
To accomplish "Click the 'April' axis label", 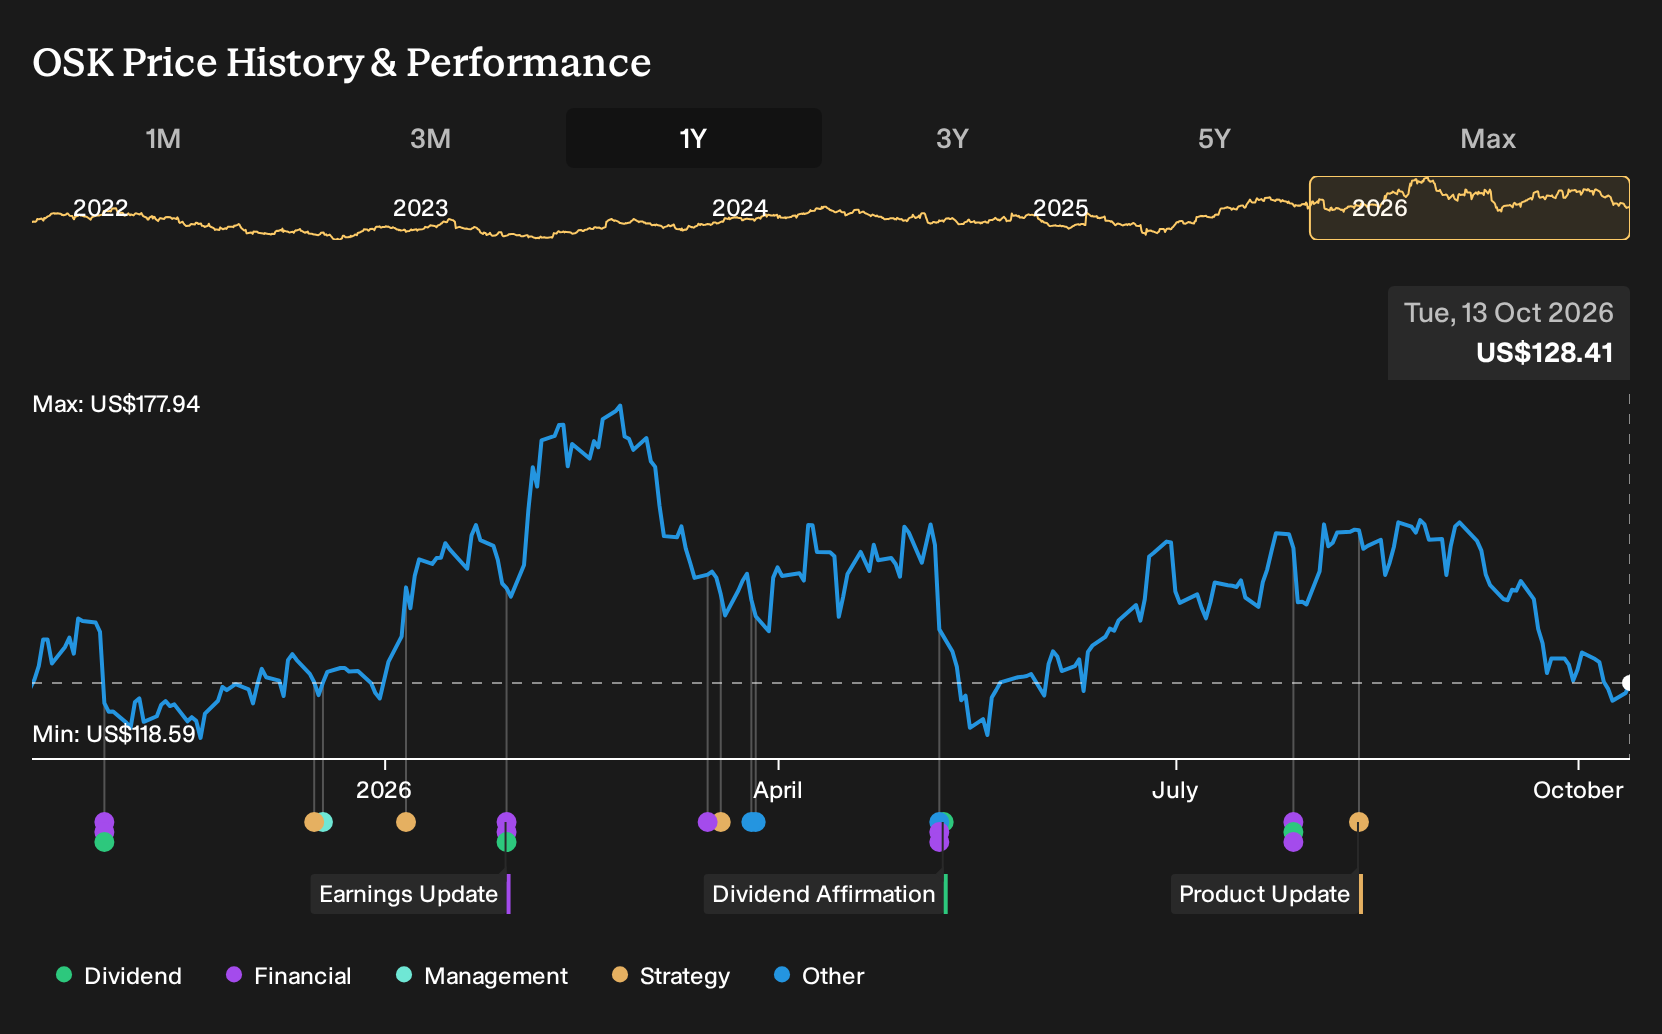I will (778, 790).
